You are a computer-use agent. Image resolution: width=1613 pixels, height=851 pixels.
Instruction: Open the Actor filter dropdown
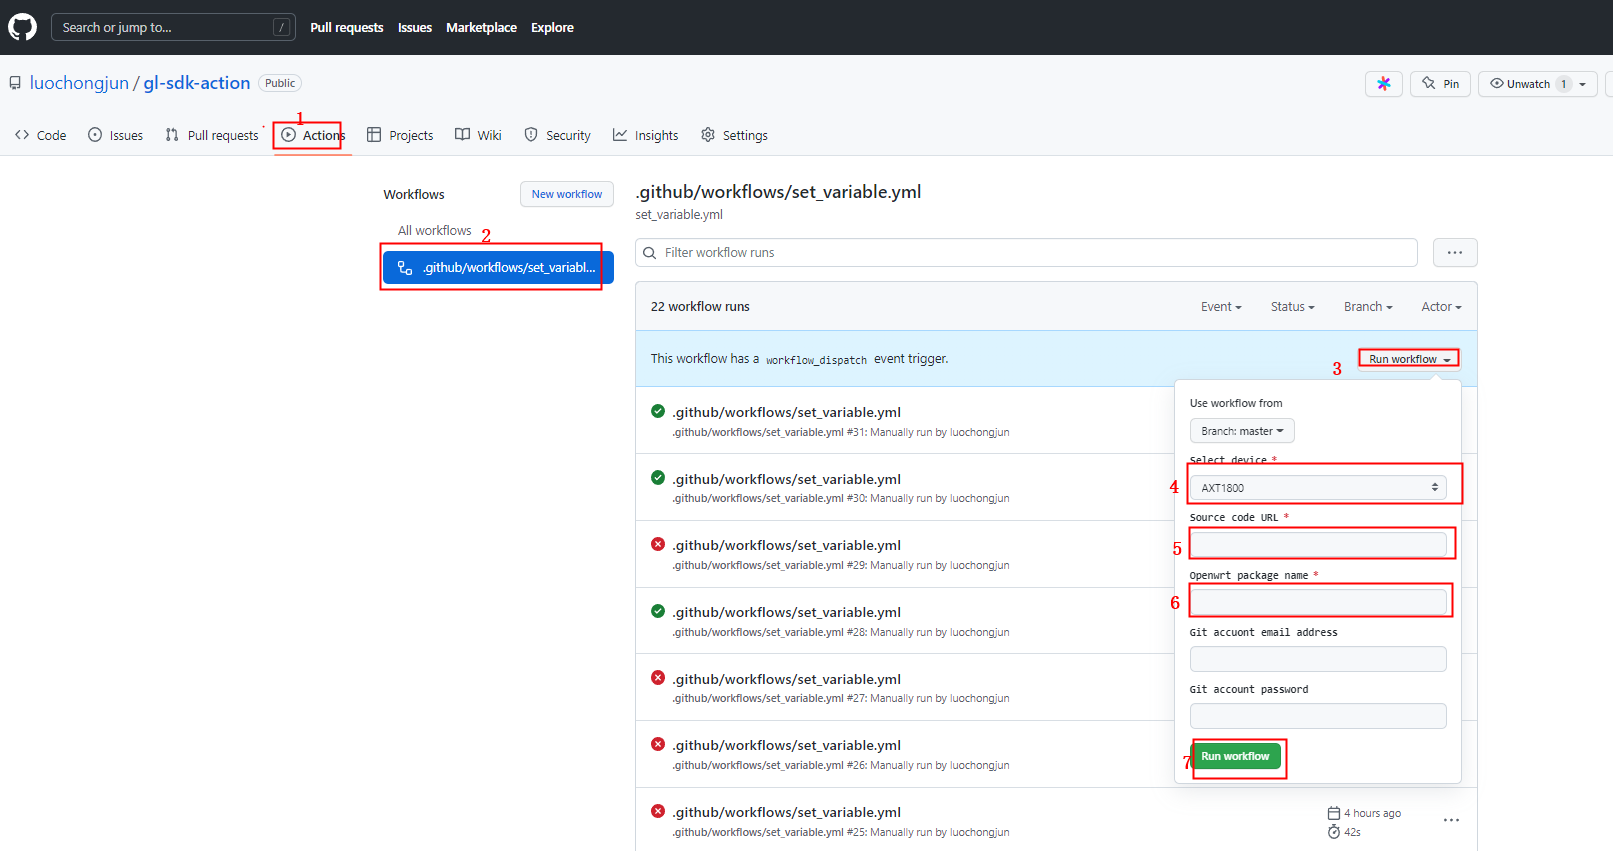1441,307
